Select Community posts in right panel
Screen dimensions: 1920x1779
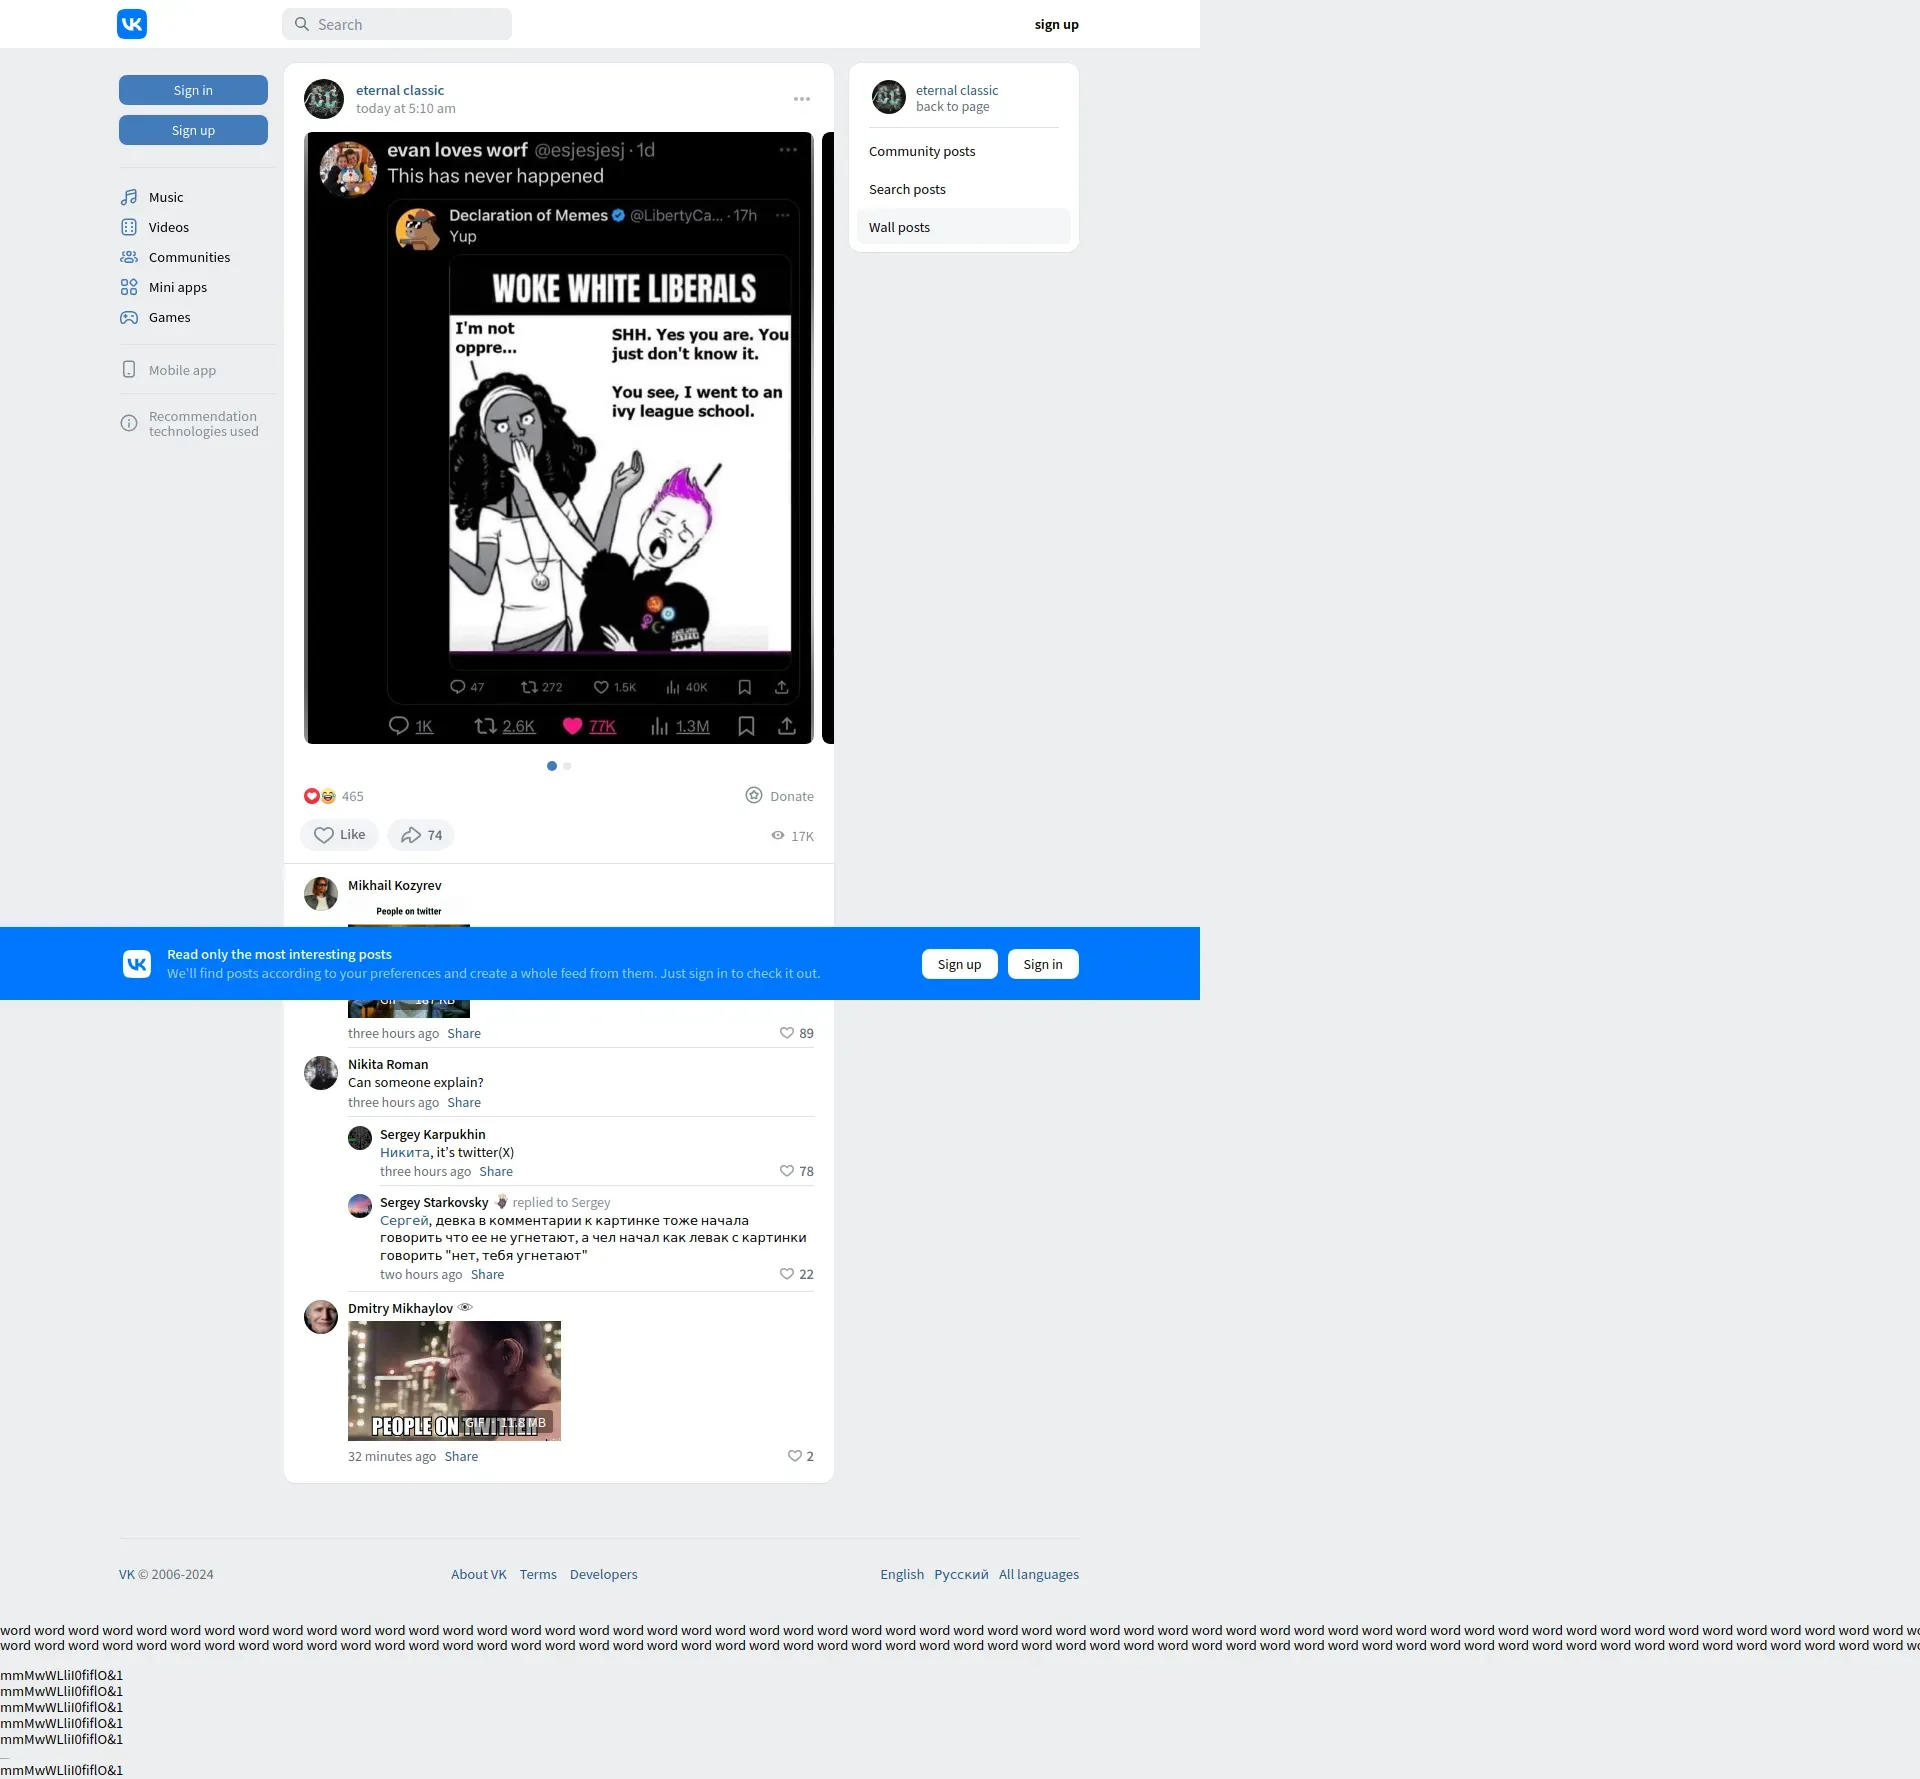click(x=922, y=151)
